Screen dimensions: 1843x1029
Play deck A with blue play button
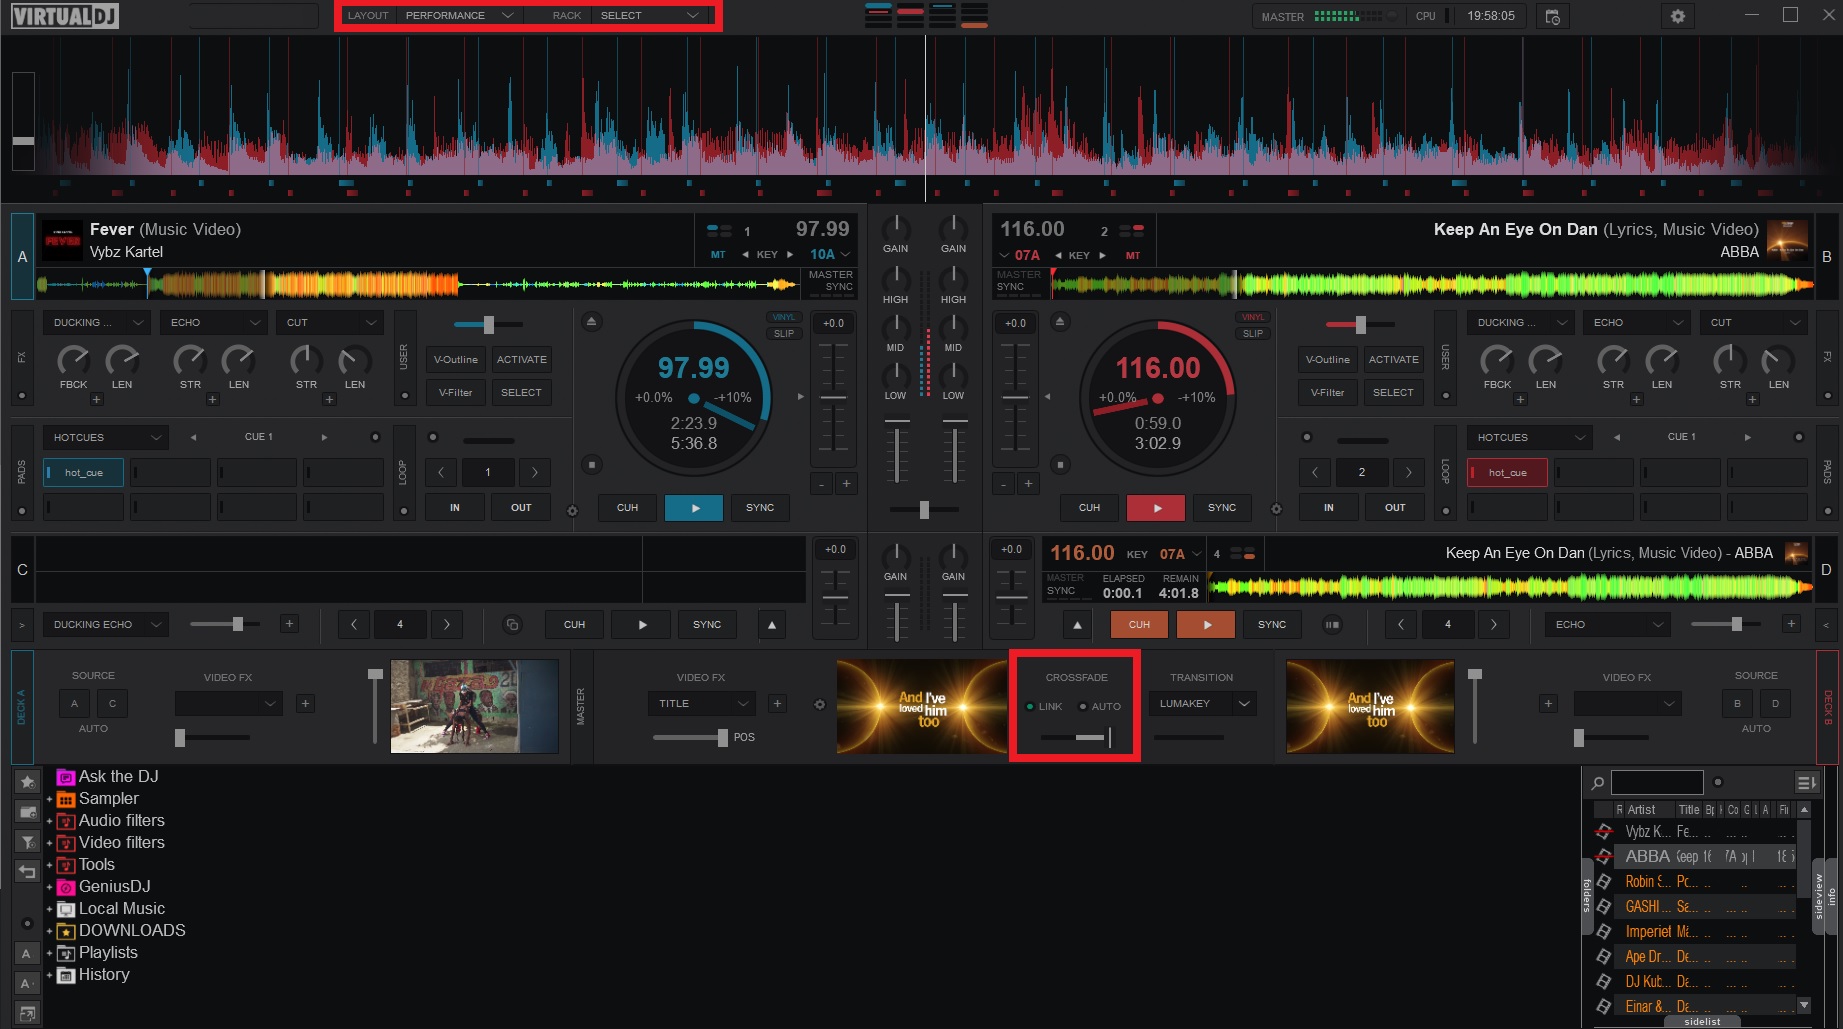click(x=694, y=508)
